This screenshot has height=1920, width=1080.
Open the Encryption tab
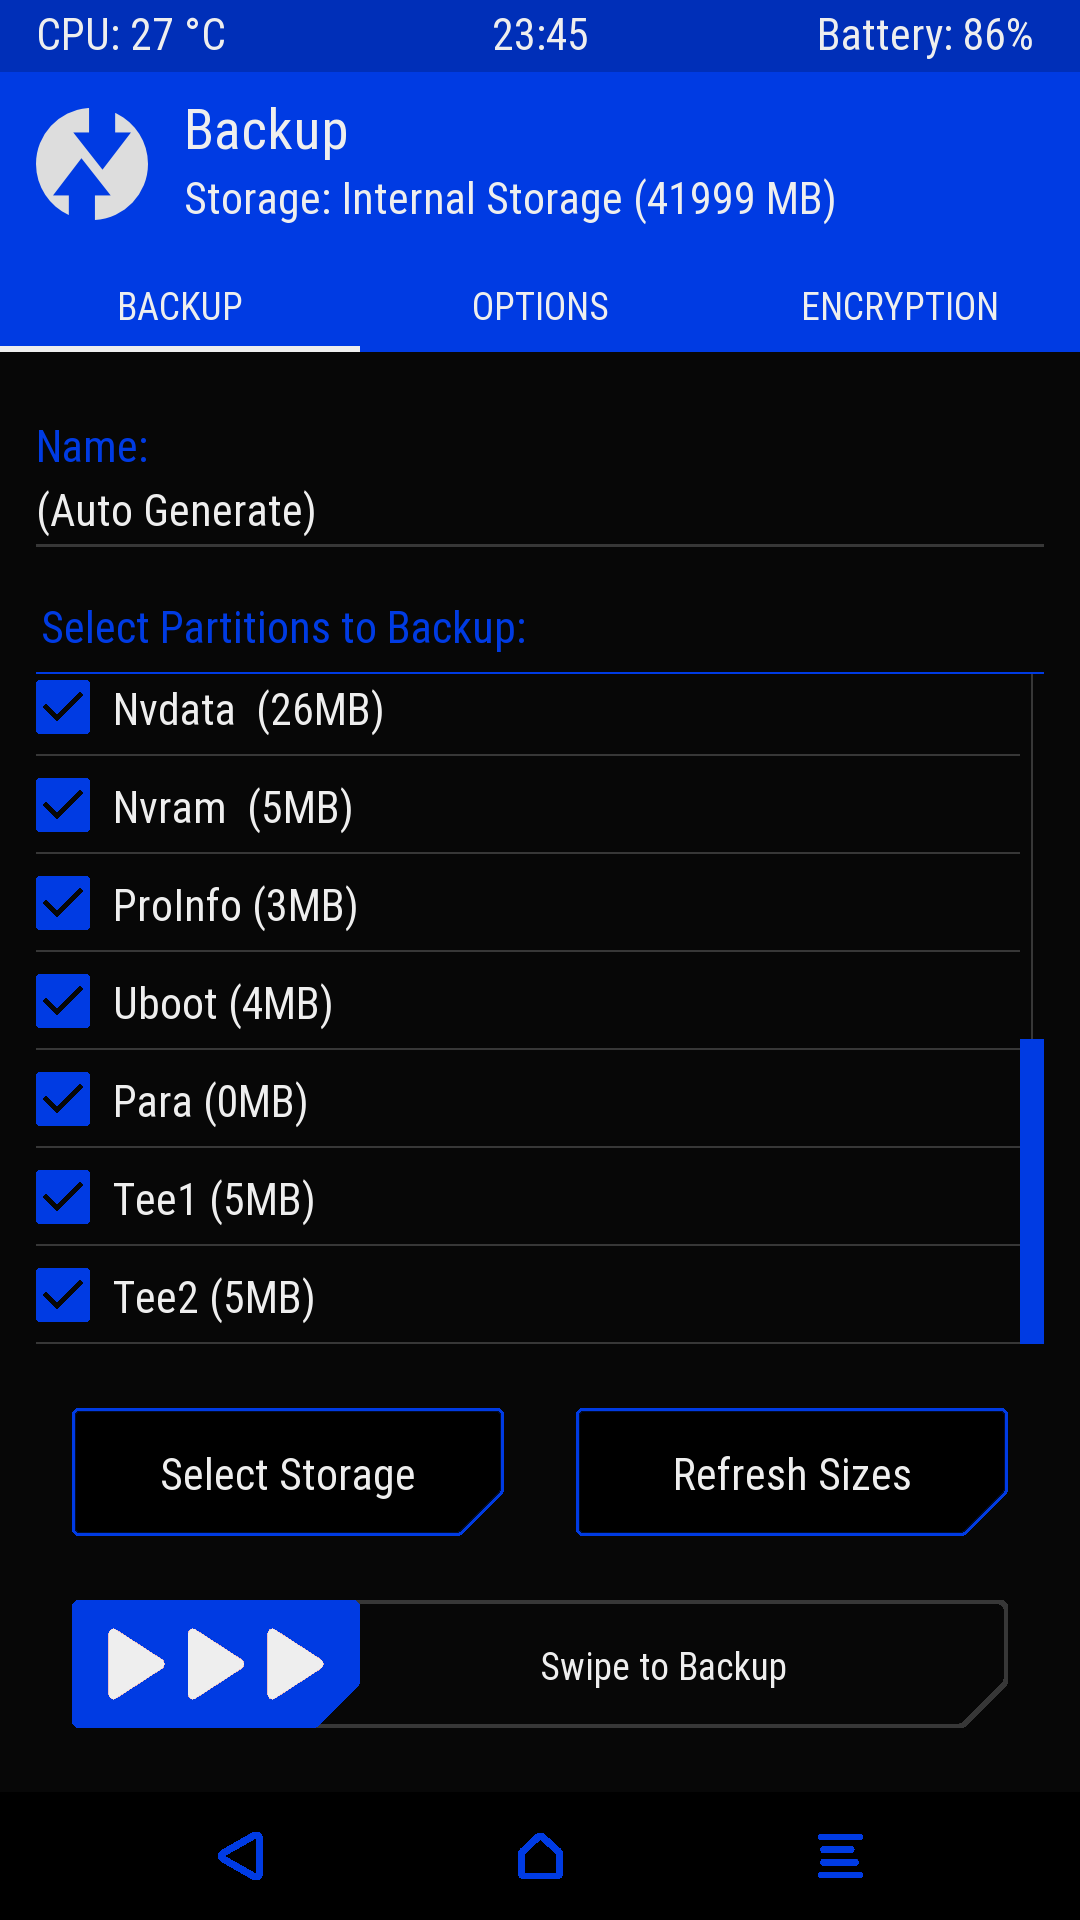(899, 307)
